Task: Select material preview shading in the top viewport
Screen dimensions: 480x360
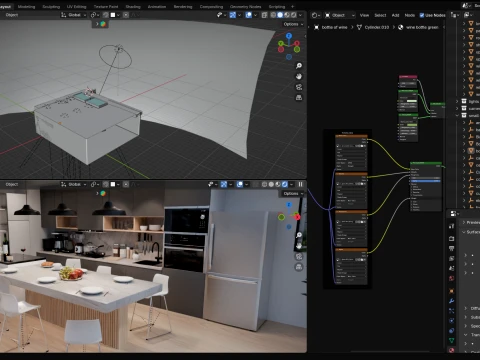Action: [287, 15]
